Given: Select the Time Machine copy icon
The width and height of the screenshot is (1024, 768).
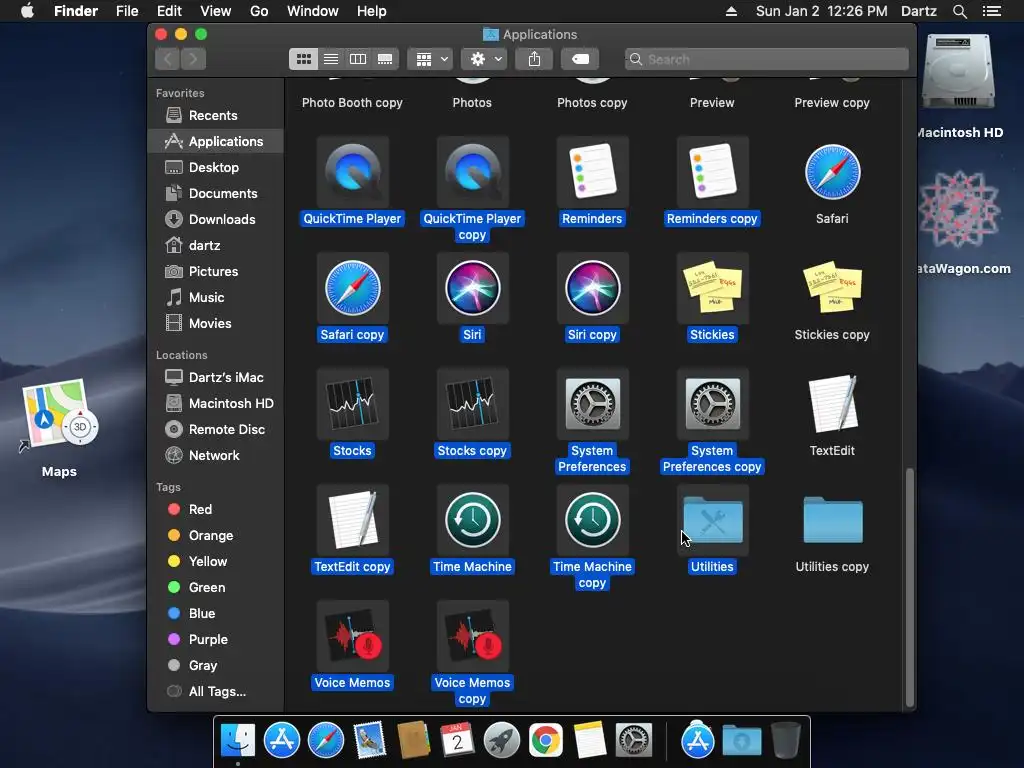Looking at the screenshot, I should tap(592, 520).
